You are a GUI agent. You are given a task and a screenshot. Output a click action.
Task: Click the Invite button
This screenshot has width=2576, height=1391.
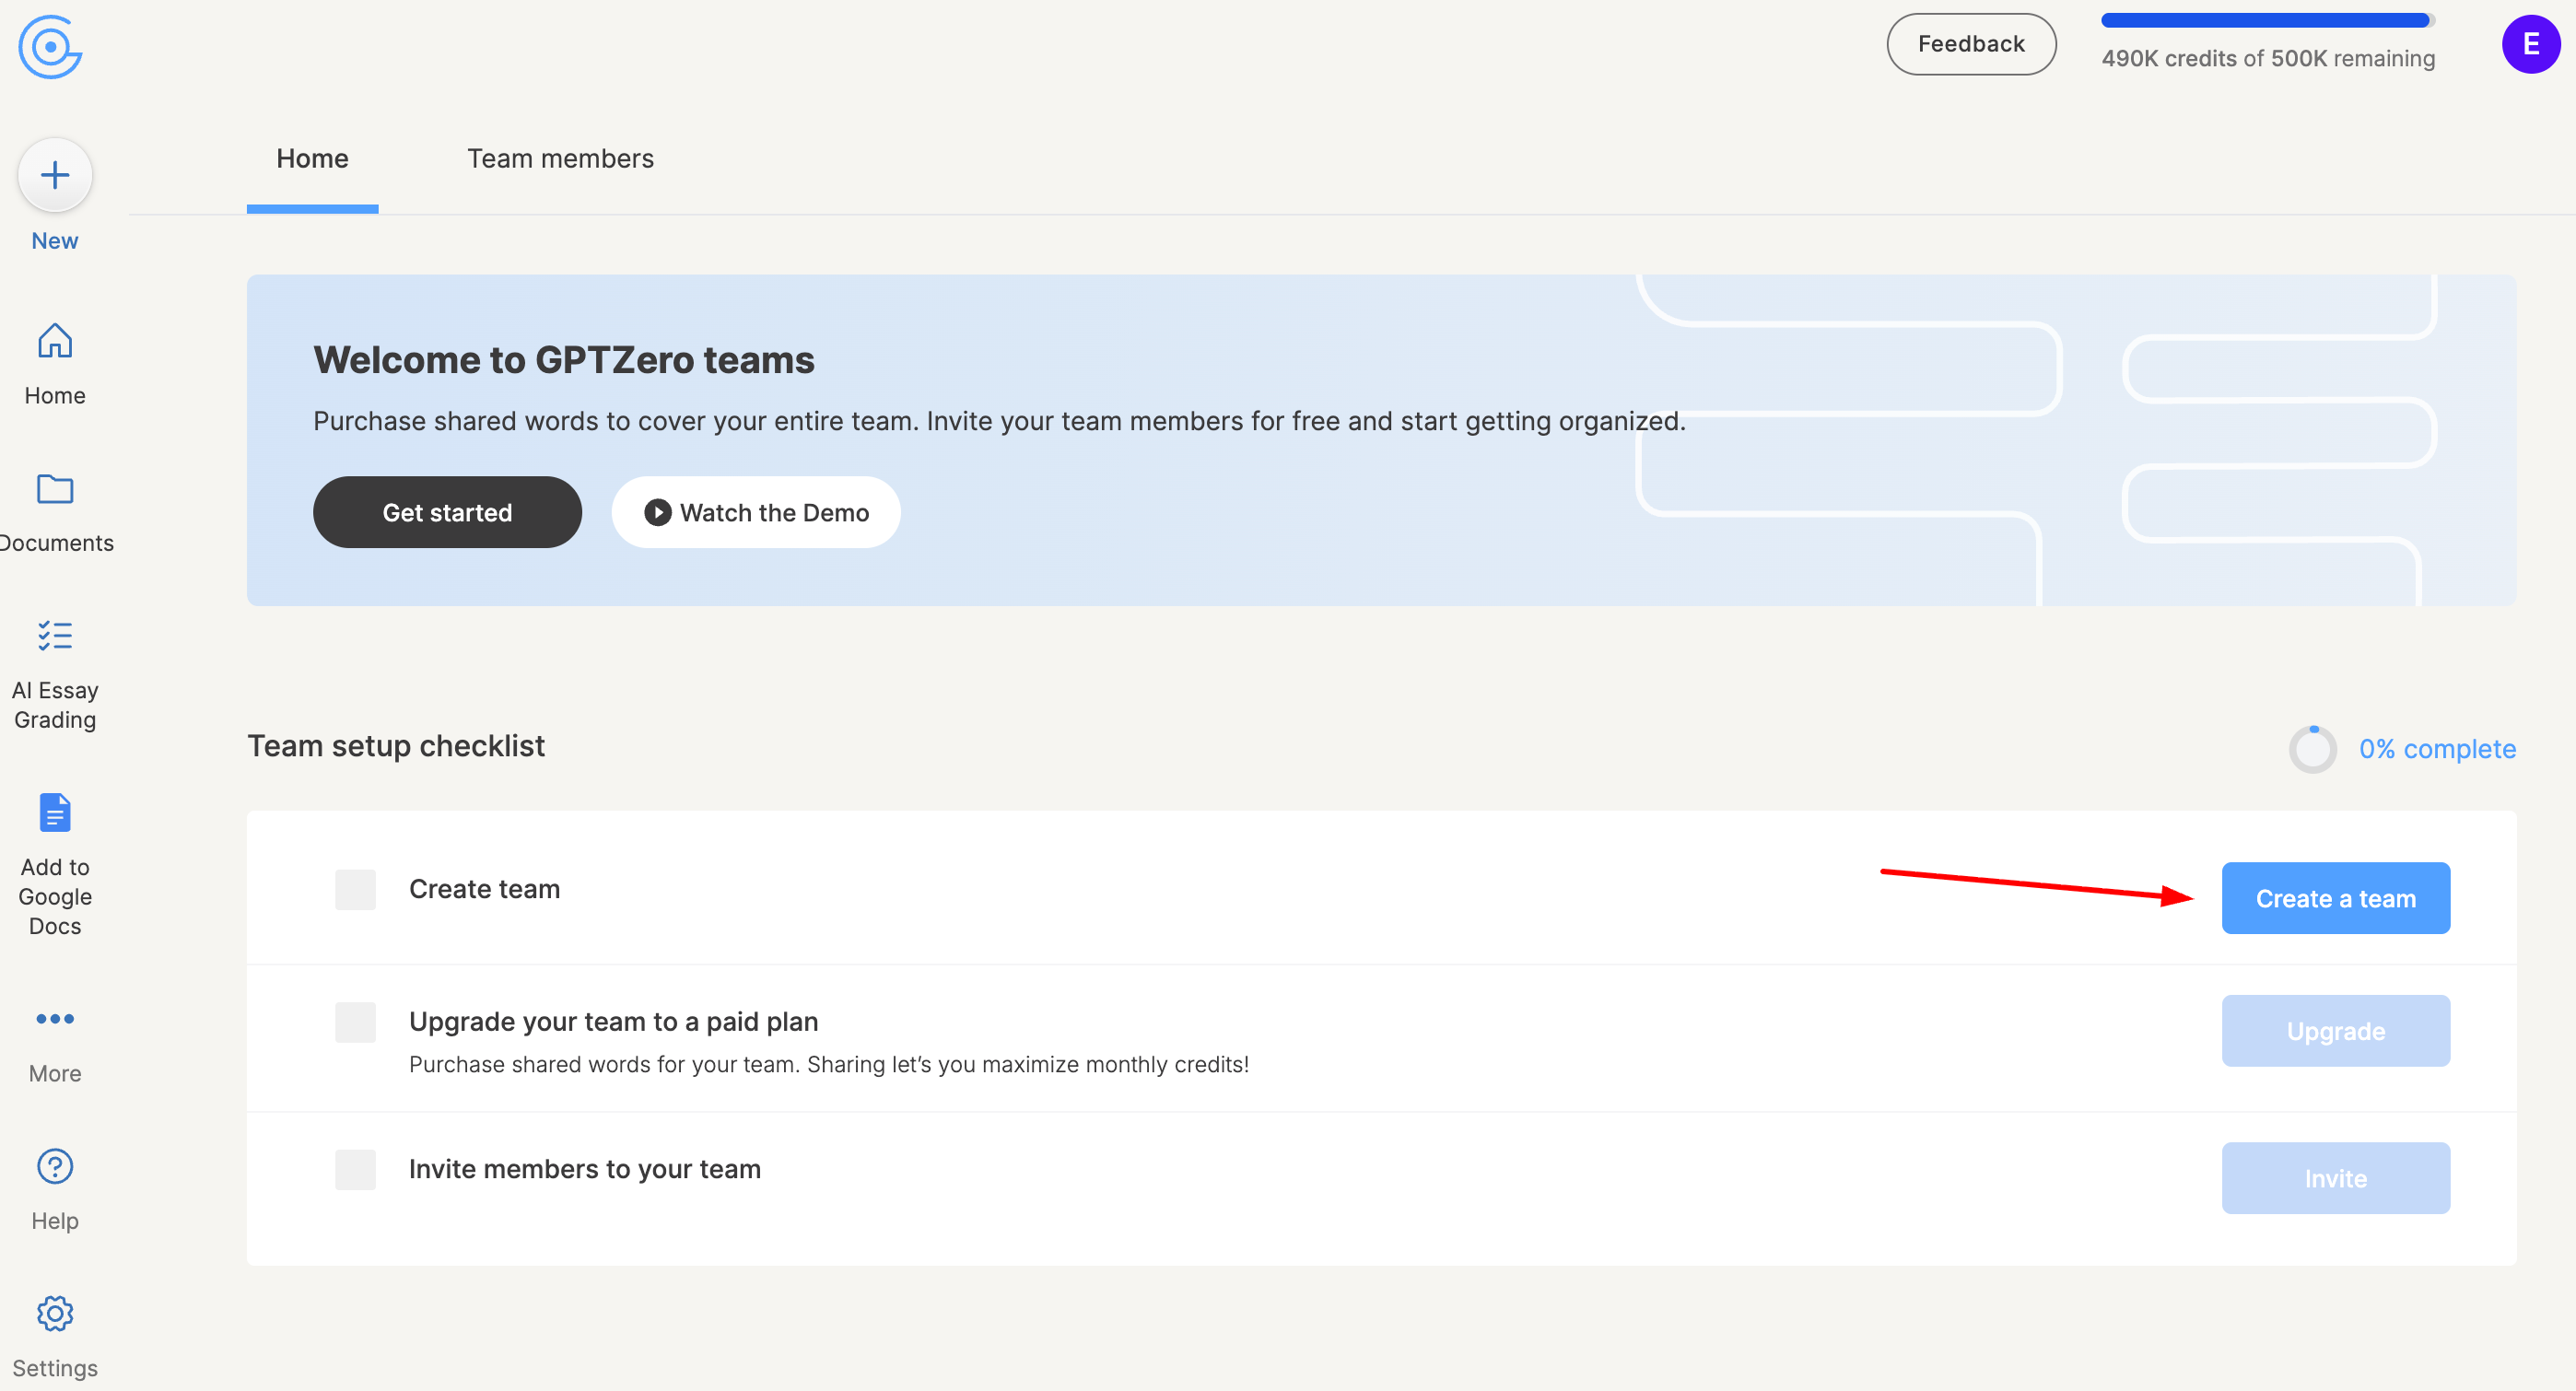click(2336, 1178)
